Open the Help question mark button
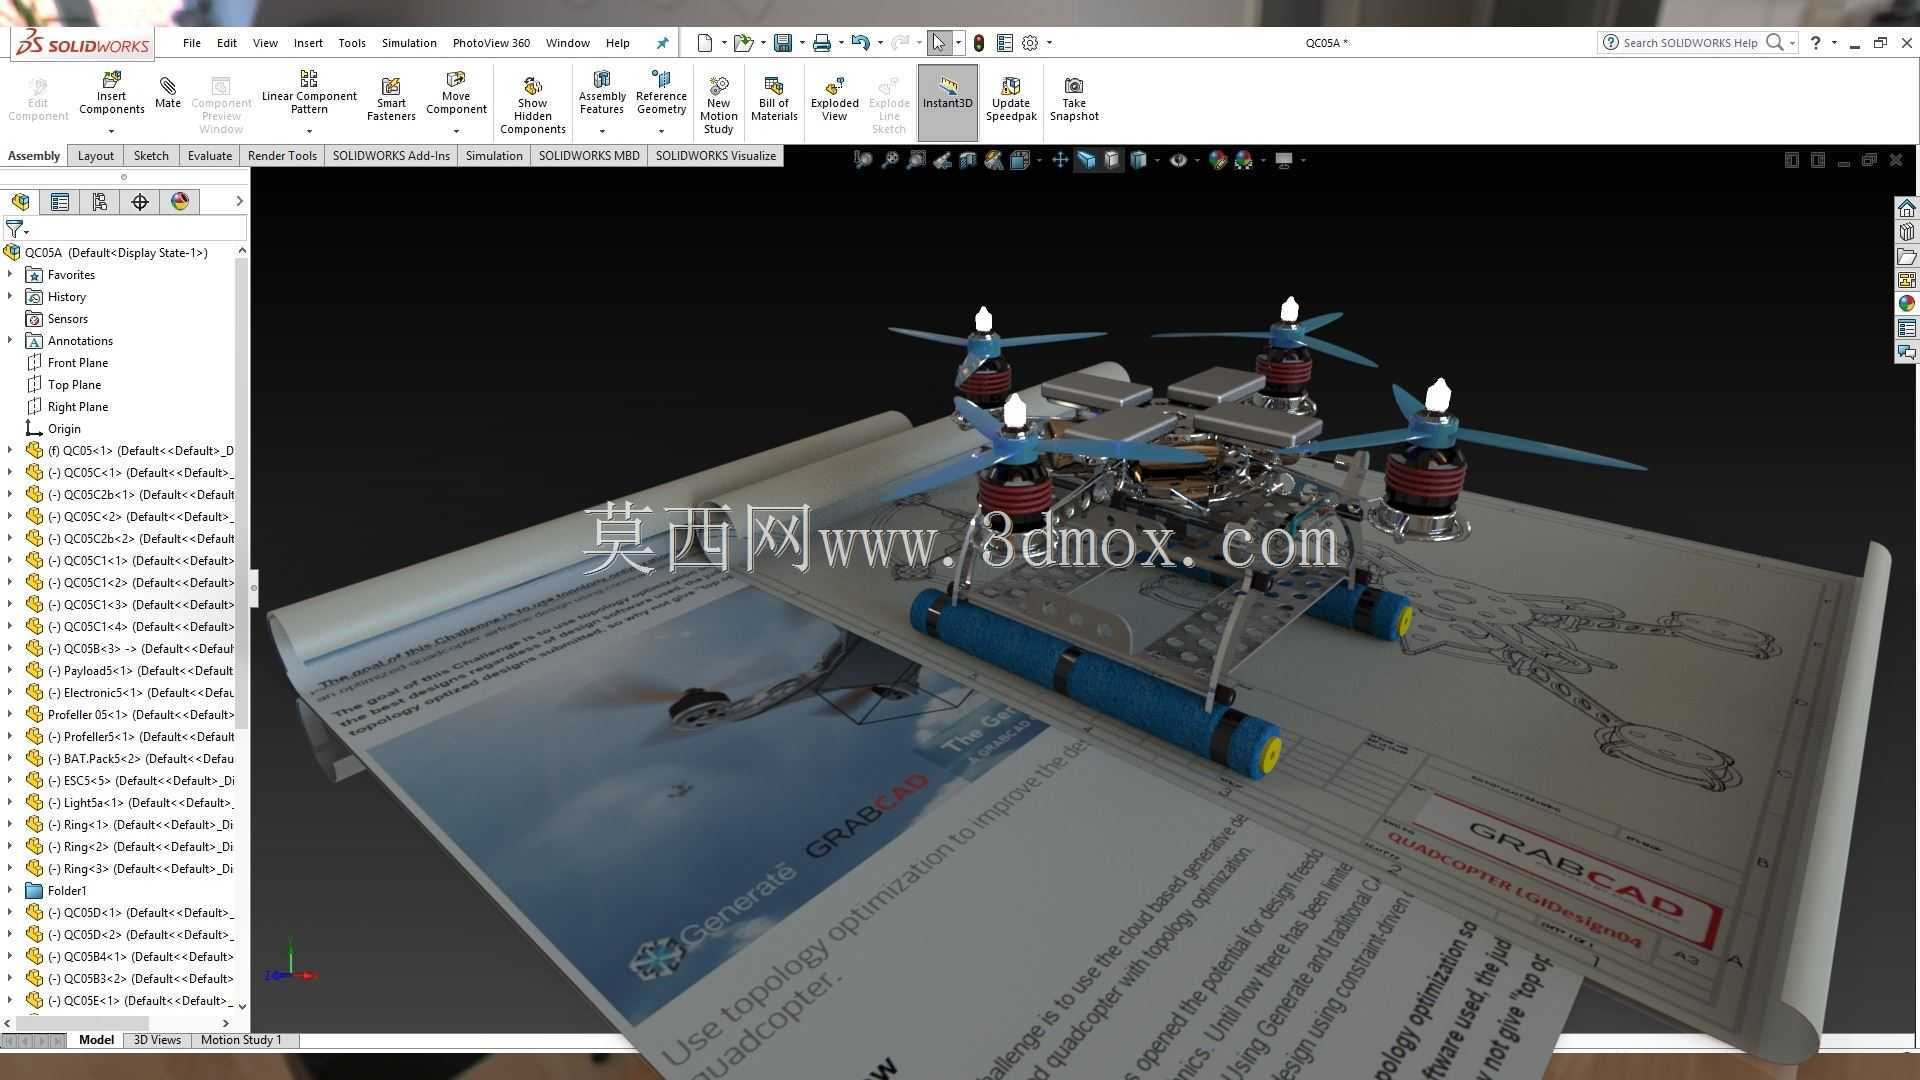 tap(1815, 43)
